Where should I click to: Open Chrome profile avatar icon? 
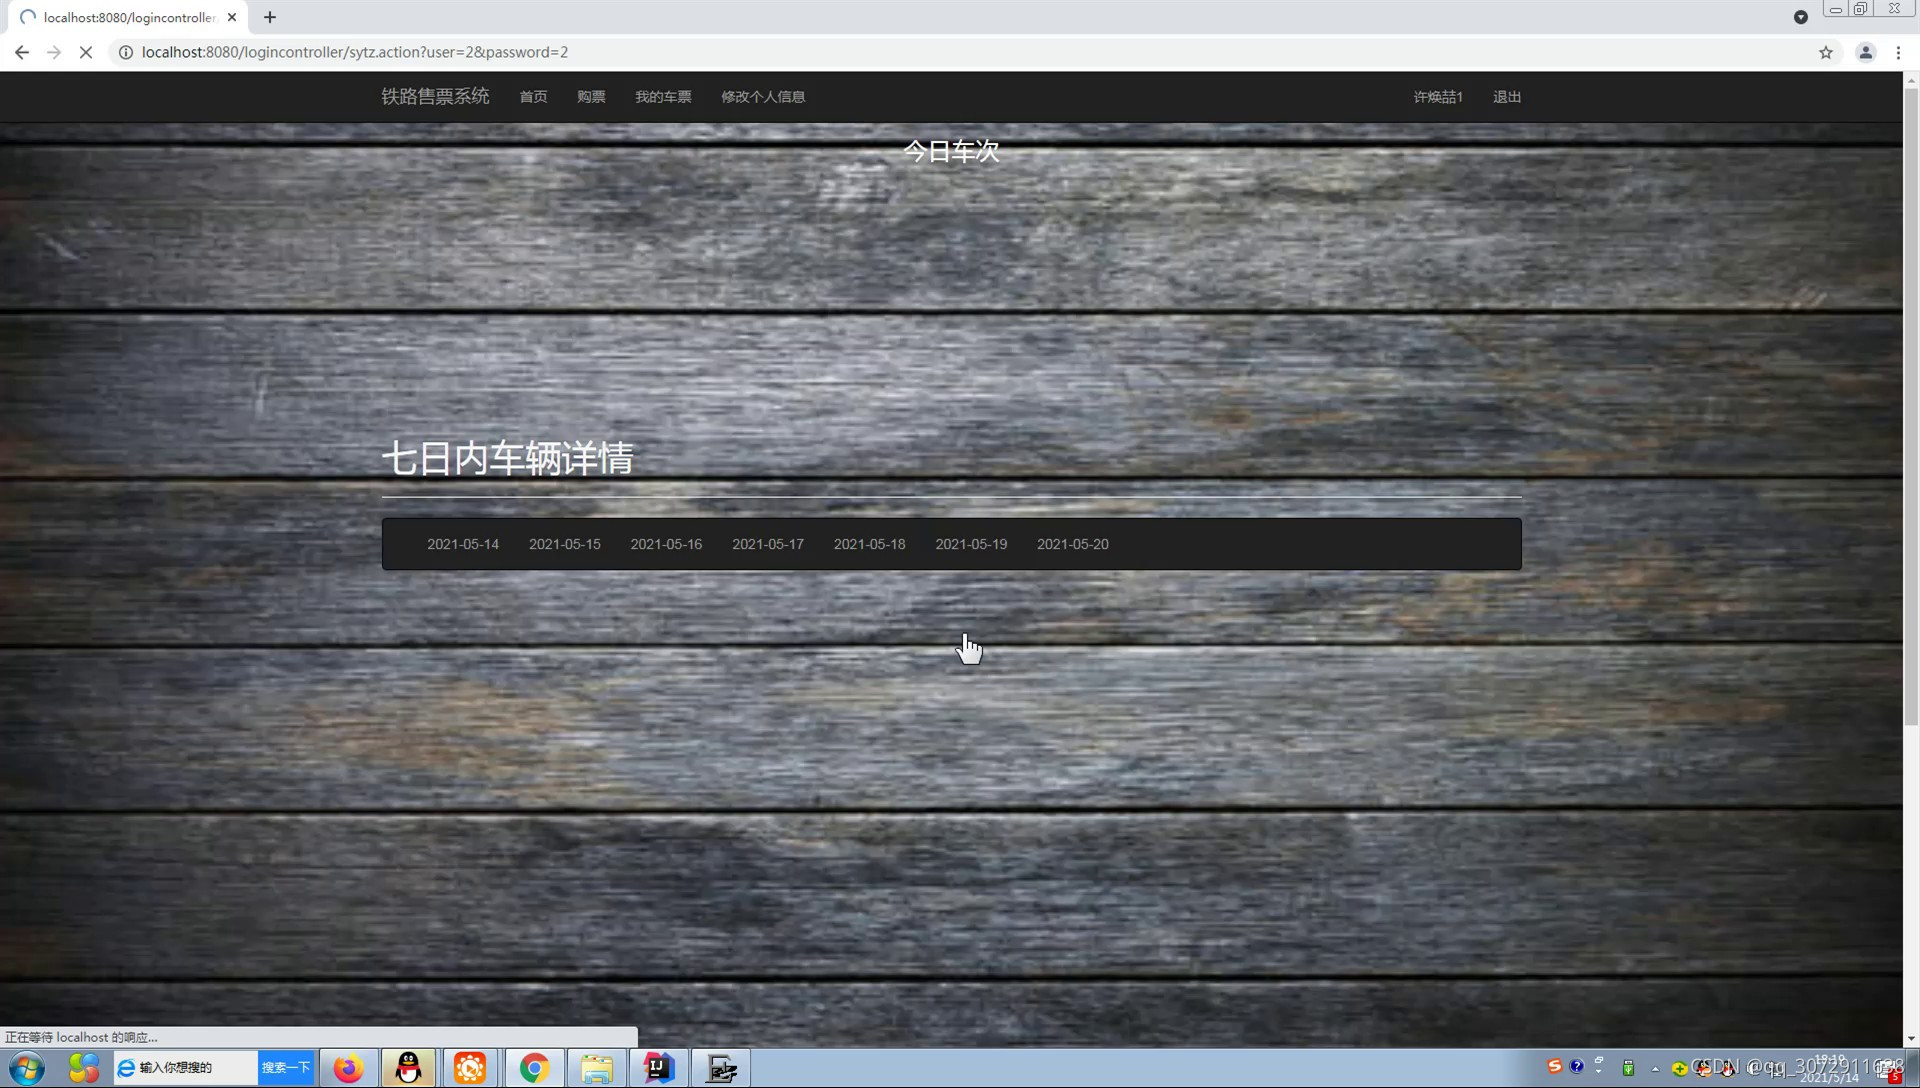1865,52
